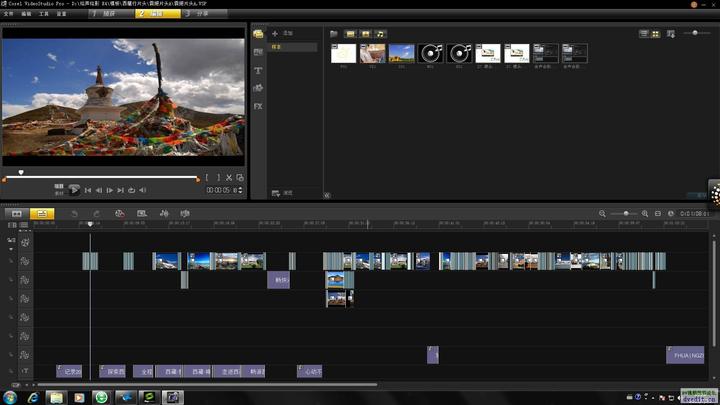
Task: Click the Add folder button in library
Action: point(282,34)
